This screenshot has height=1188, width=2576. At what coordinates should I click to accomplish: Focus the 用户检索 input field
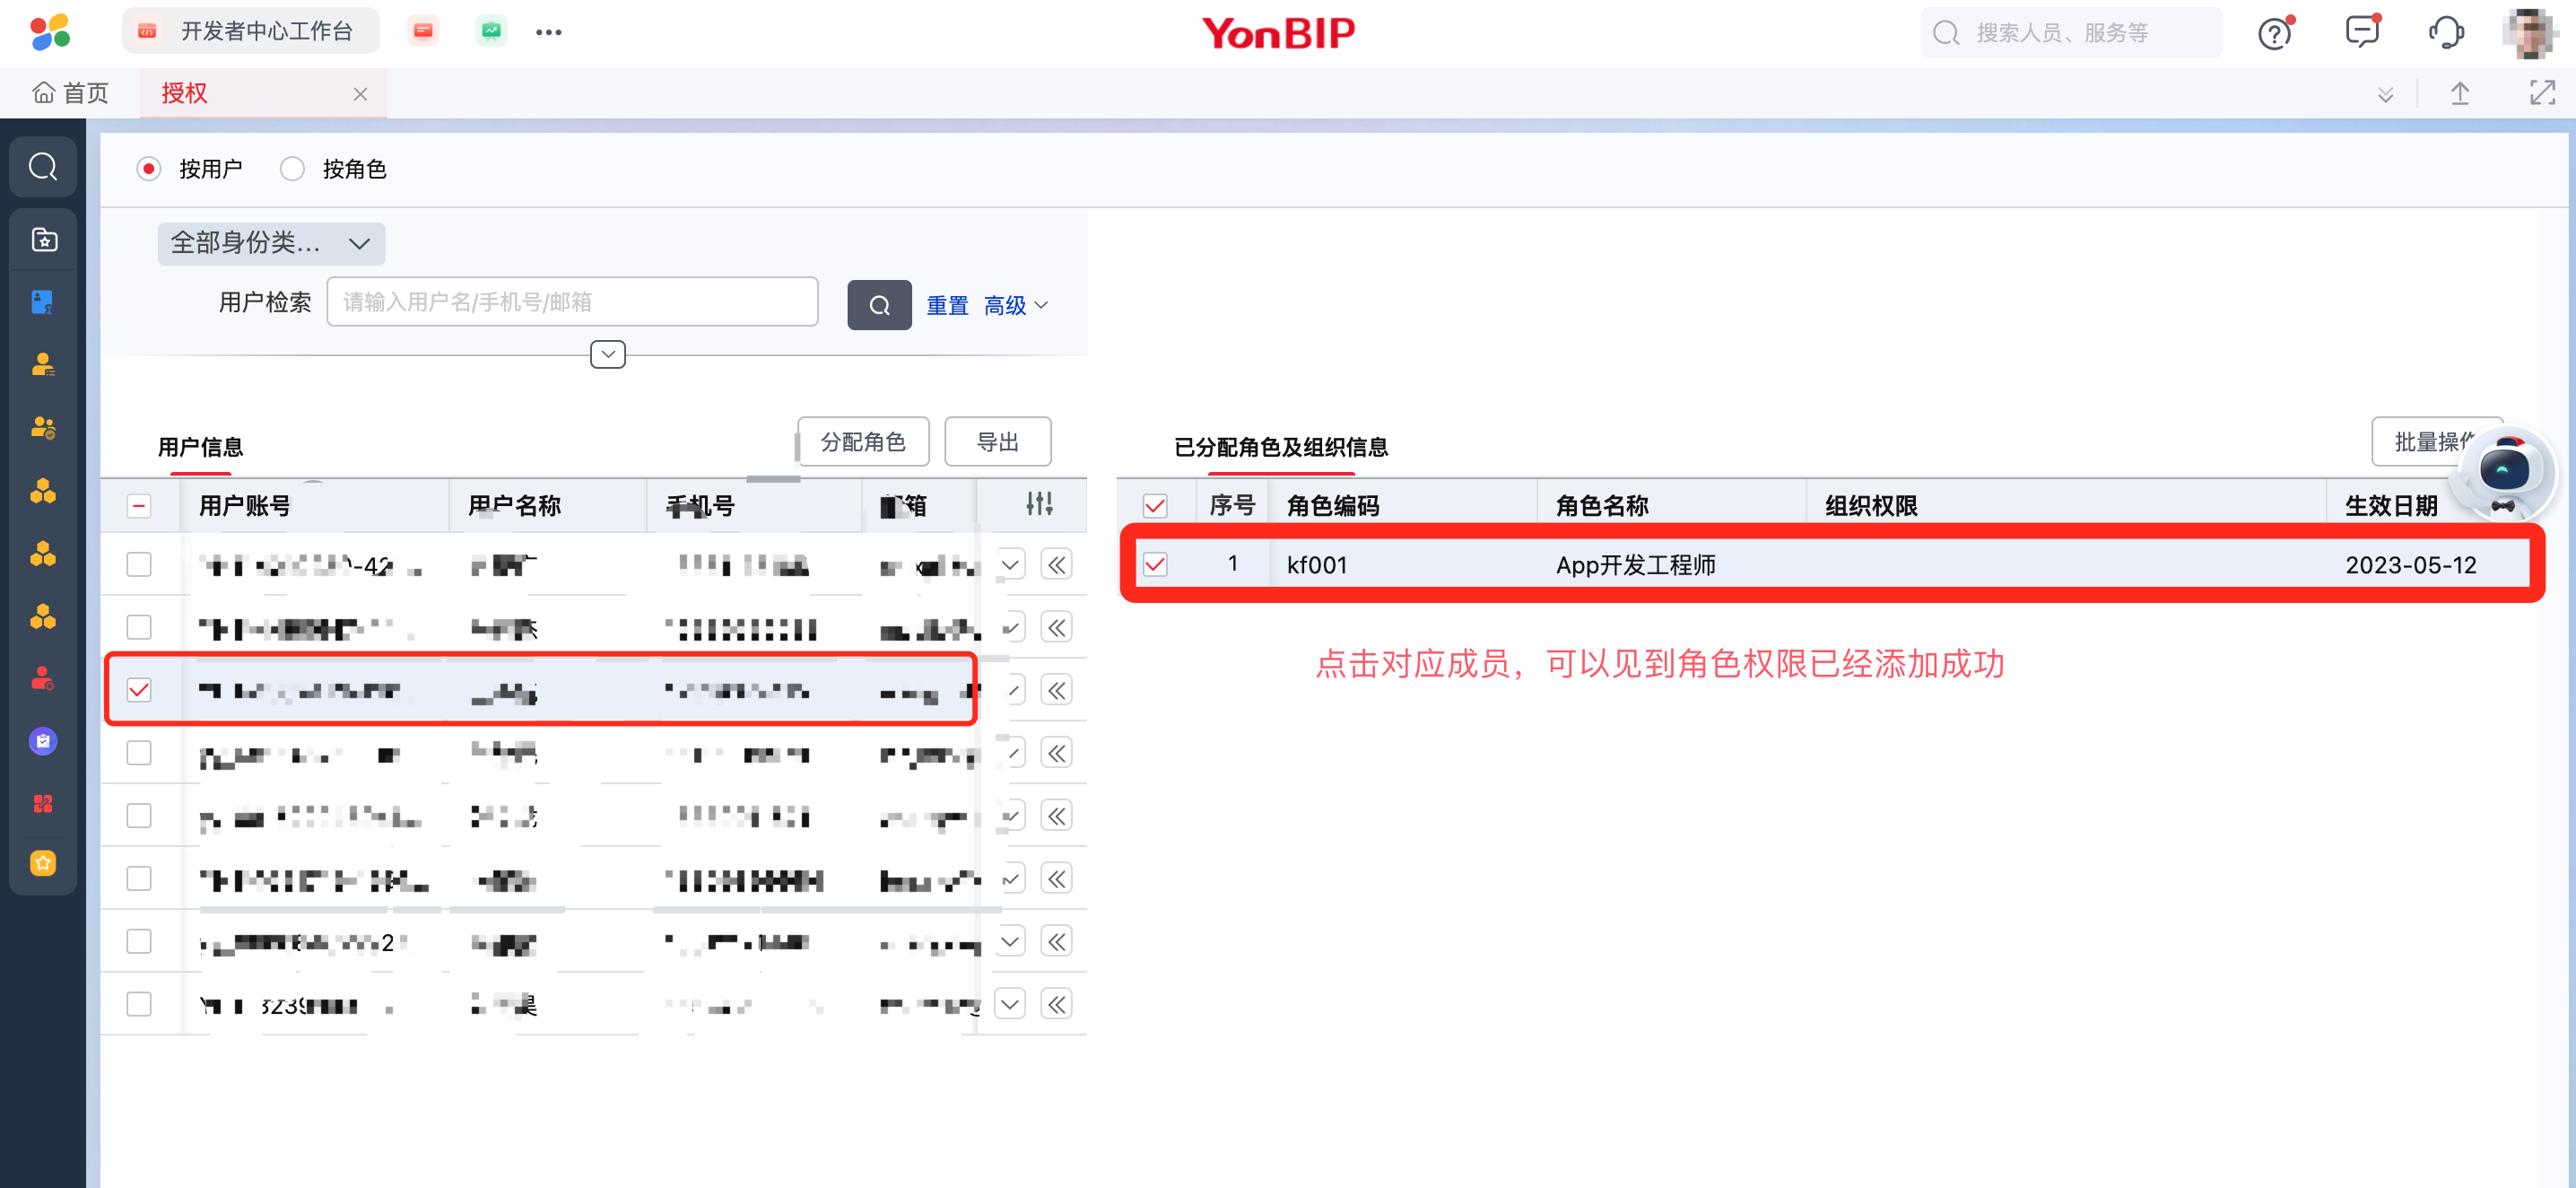point(572,302)
